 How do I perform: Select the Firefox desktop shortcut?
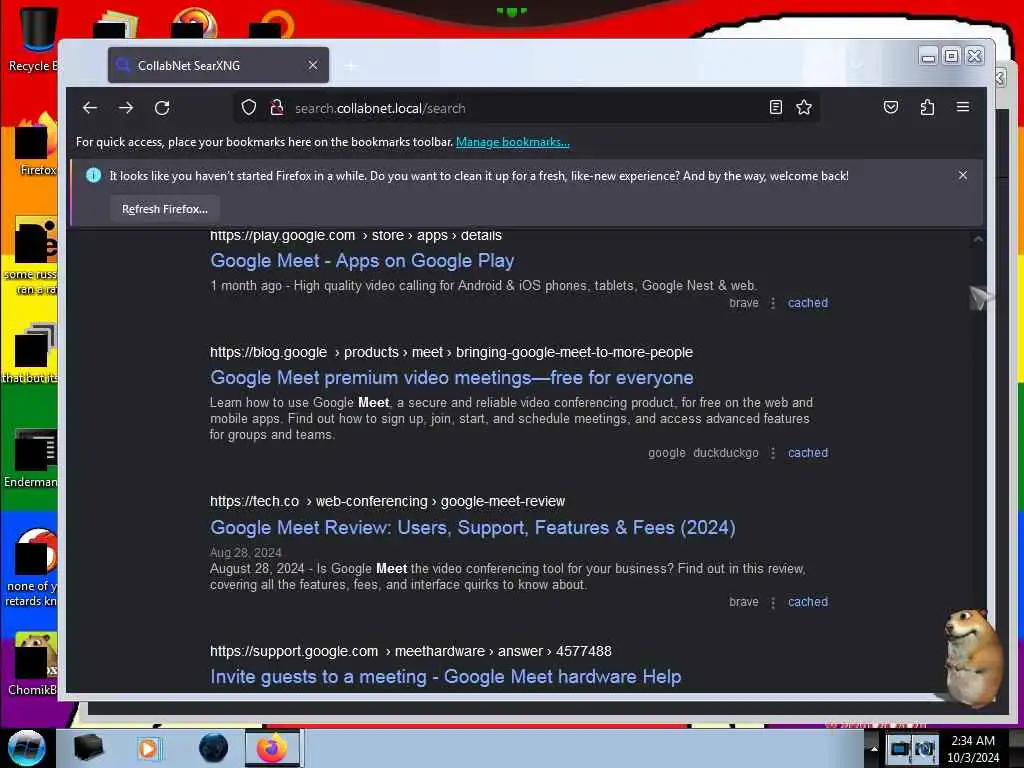click(36, 146)
